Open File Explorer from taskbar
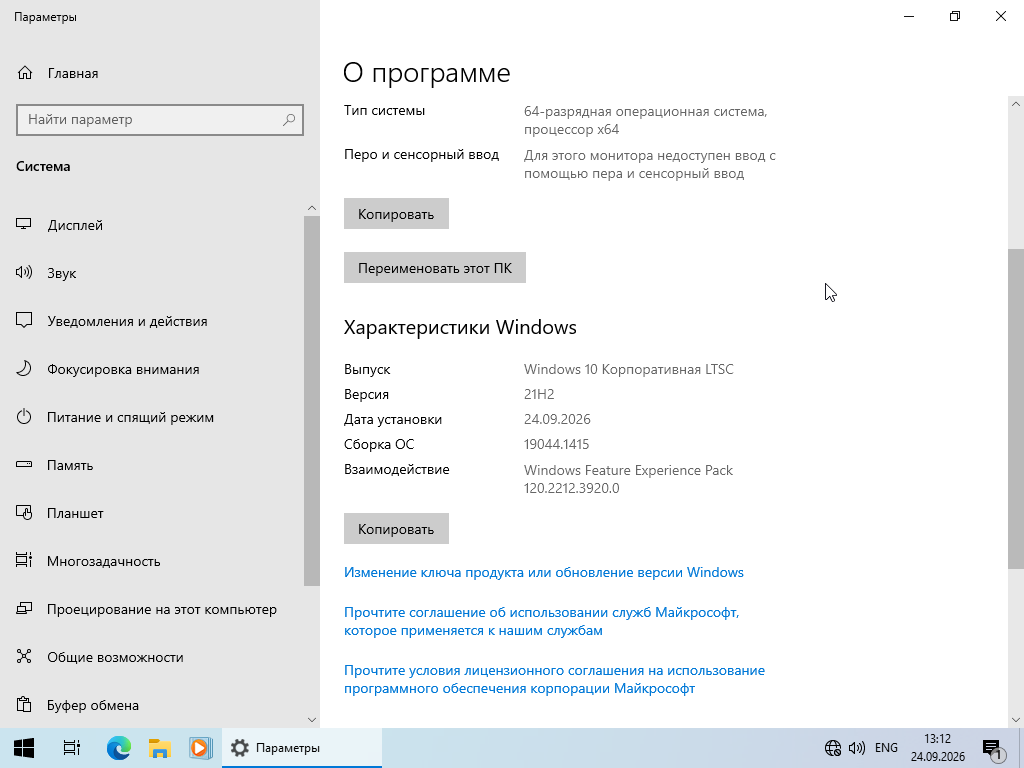This screenshot has height=768, width=1024. 159,748
